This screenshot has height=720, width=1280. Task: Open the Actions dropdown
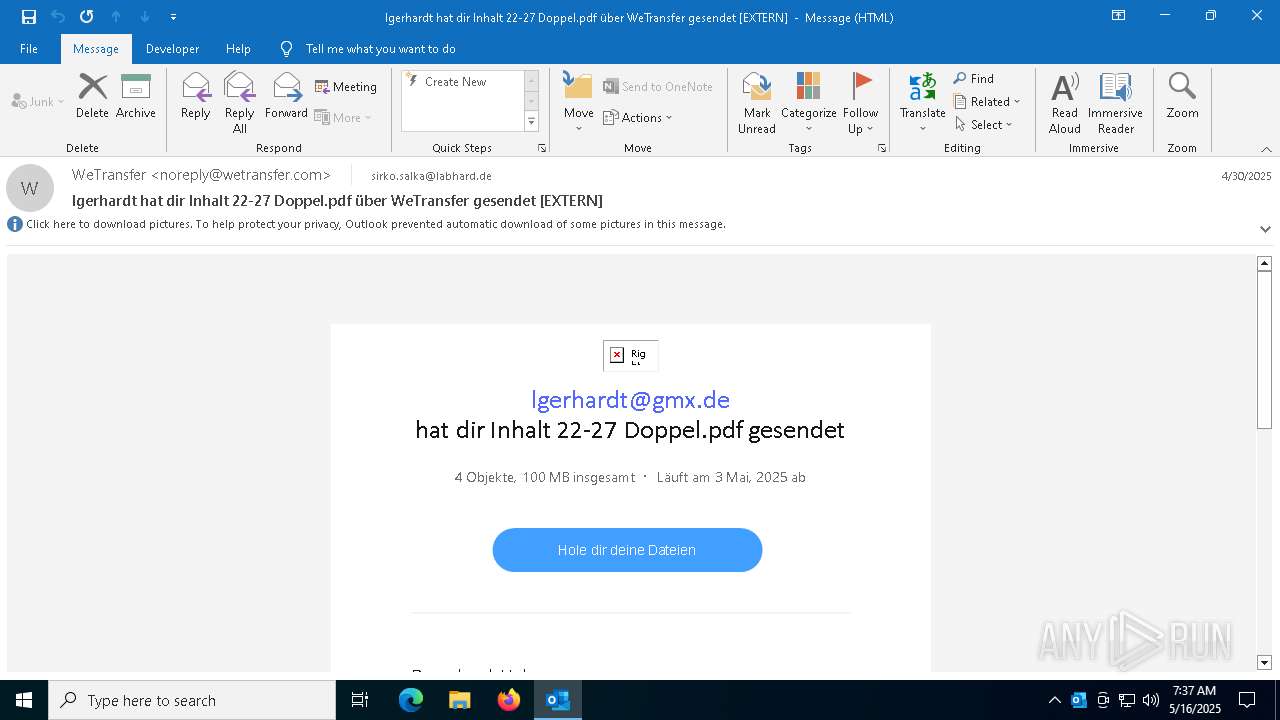638,117
